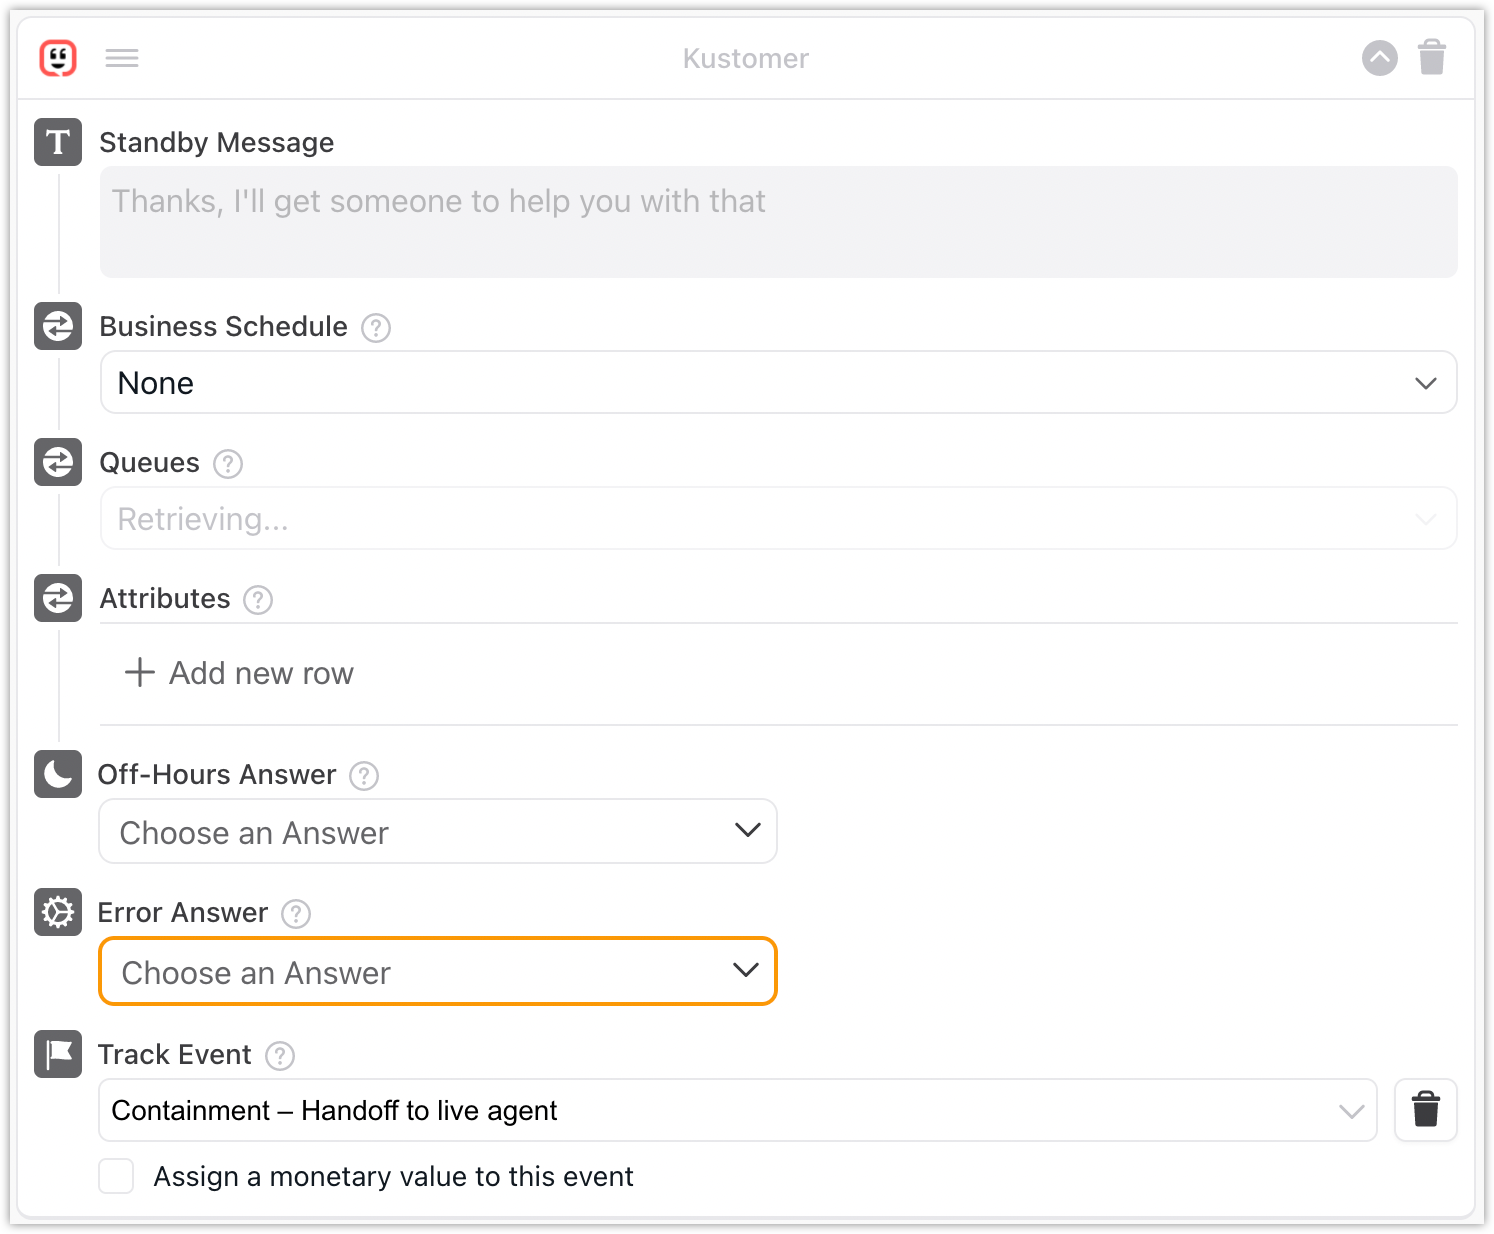The width and height of the screenshot is (1494, 1234).
Task: Click the Kustomer logo icon
Action: (58, 58)
